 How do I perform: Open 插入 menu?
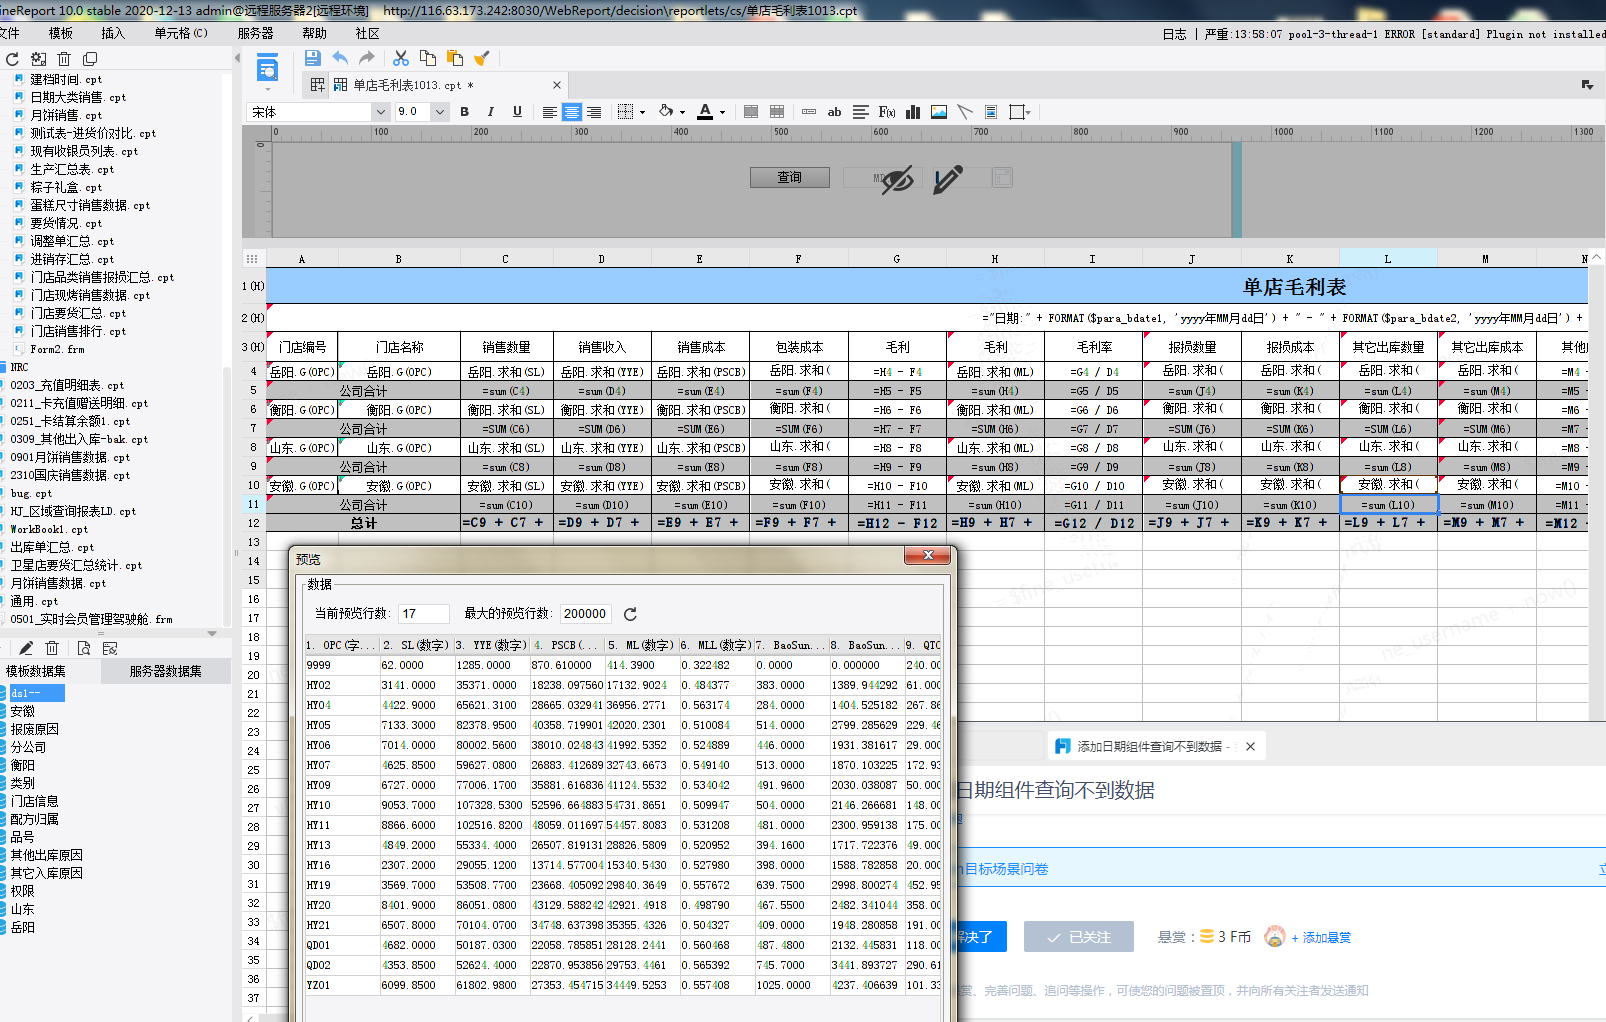pyautogui.click(x=113, y=33)
